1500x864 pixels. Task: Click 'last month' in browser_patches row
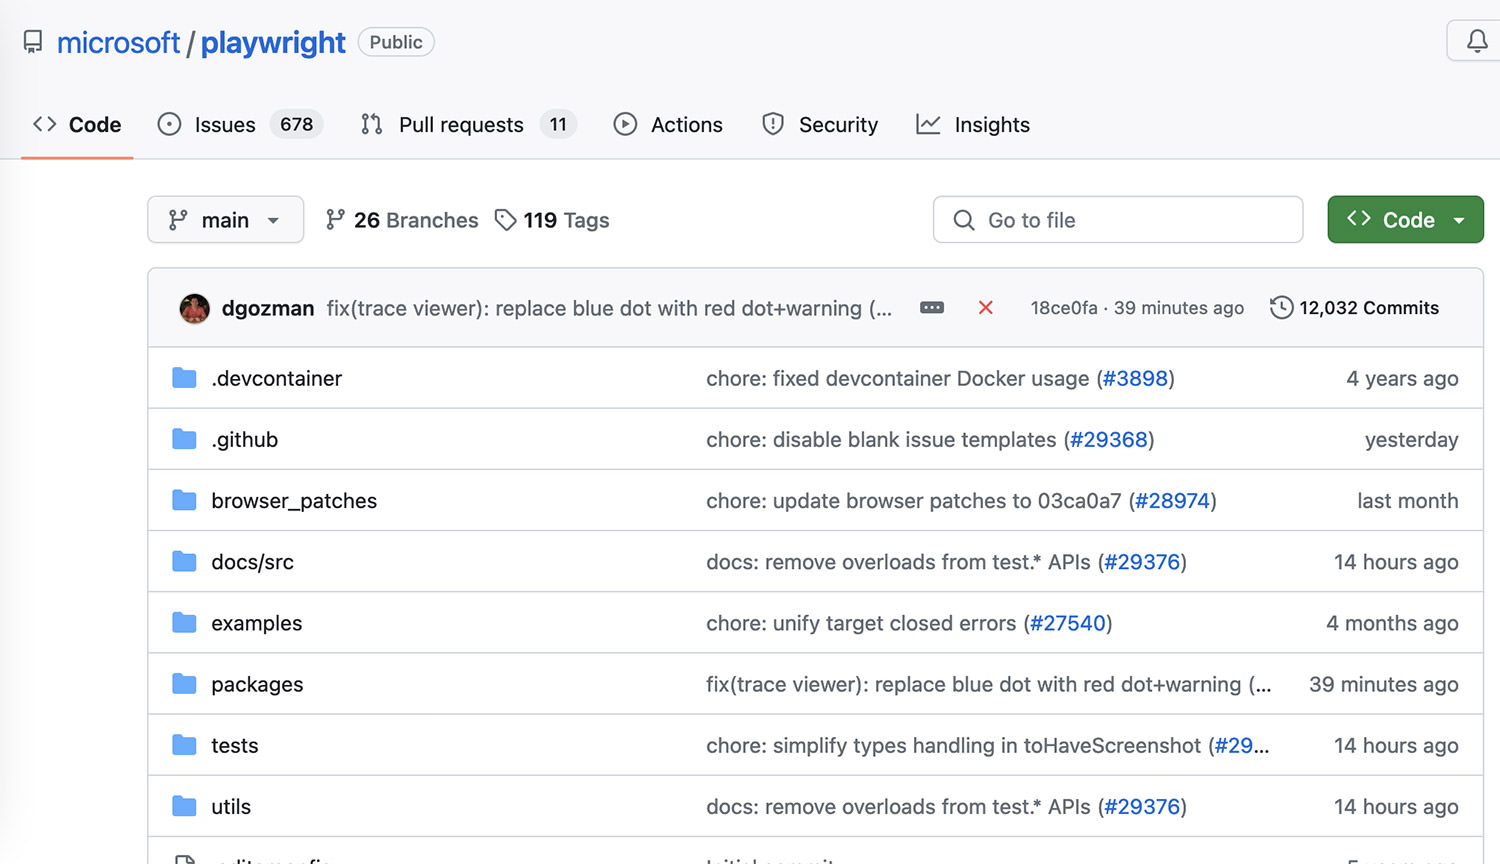point(1407,500)
